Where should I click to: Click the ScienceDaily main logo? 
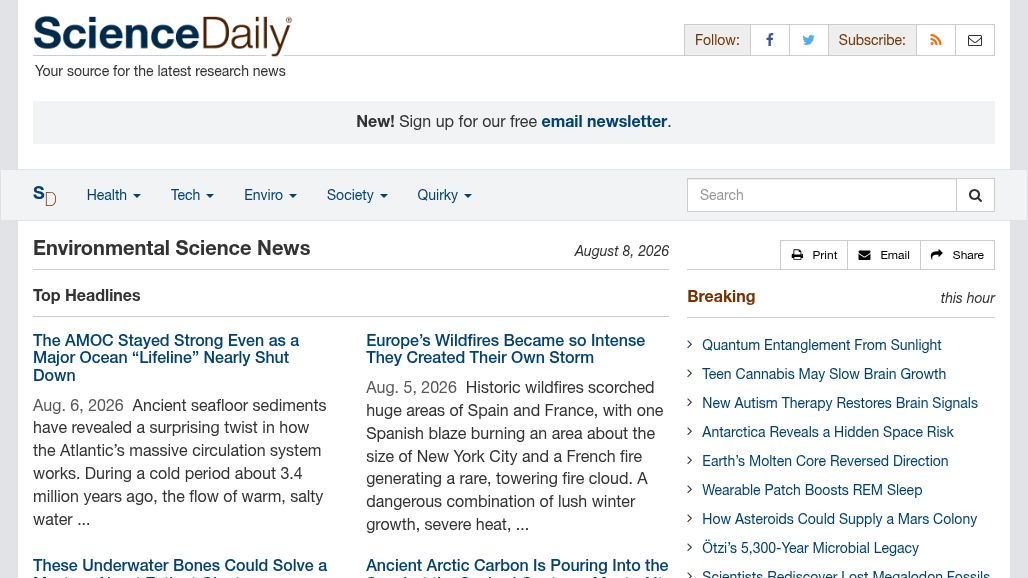(163, 35)
